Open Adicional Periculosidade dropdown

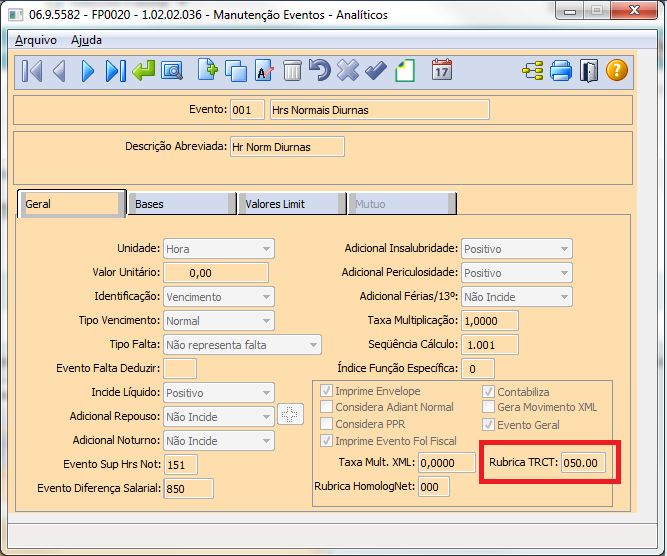pos(517,273)
